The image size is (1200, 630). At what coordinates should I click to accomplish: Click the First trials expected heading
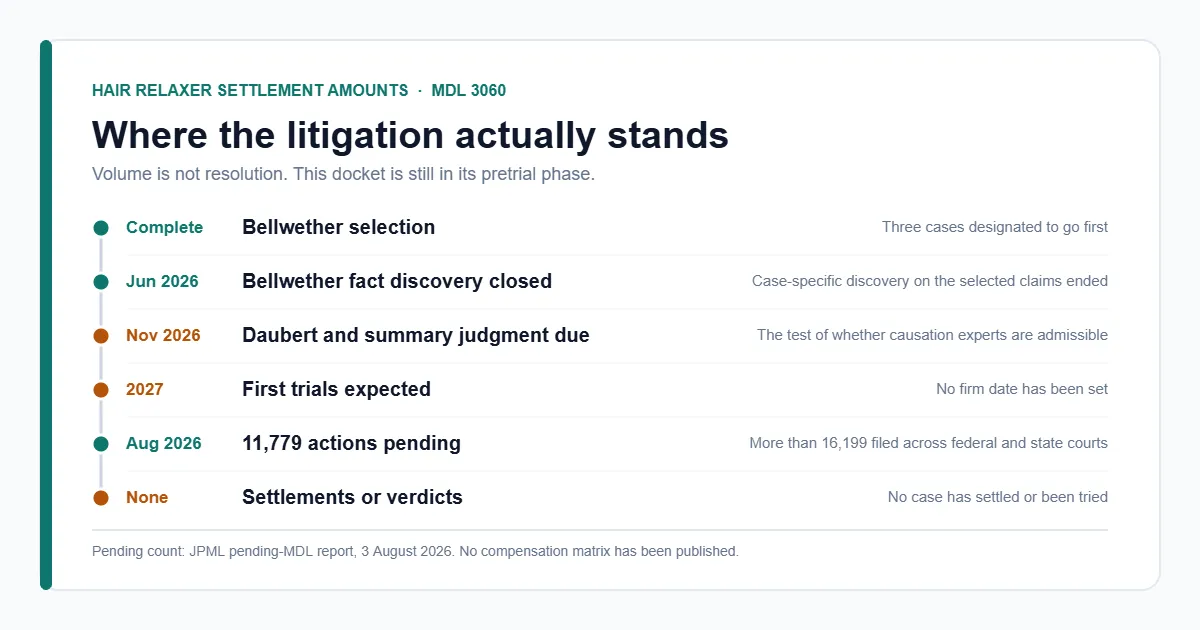tap(336, 389)
